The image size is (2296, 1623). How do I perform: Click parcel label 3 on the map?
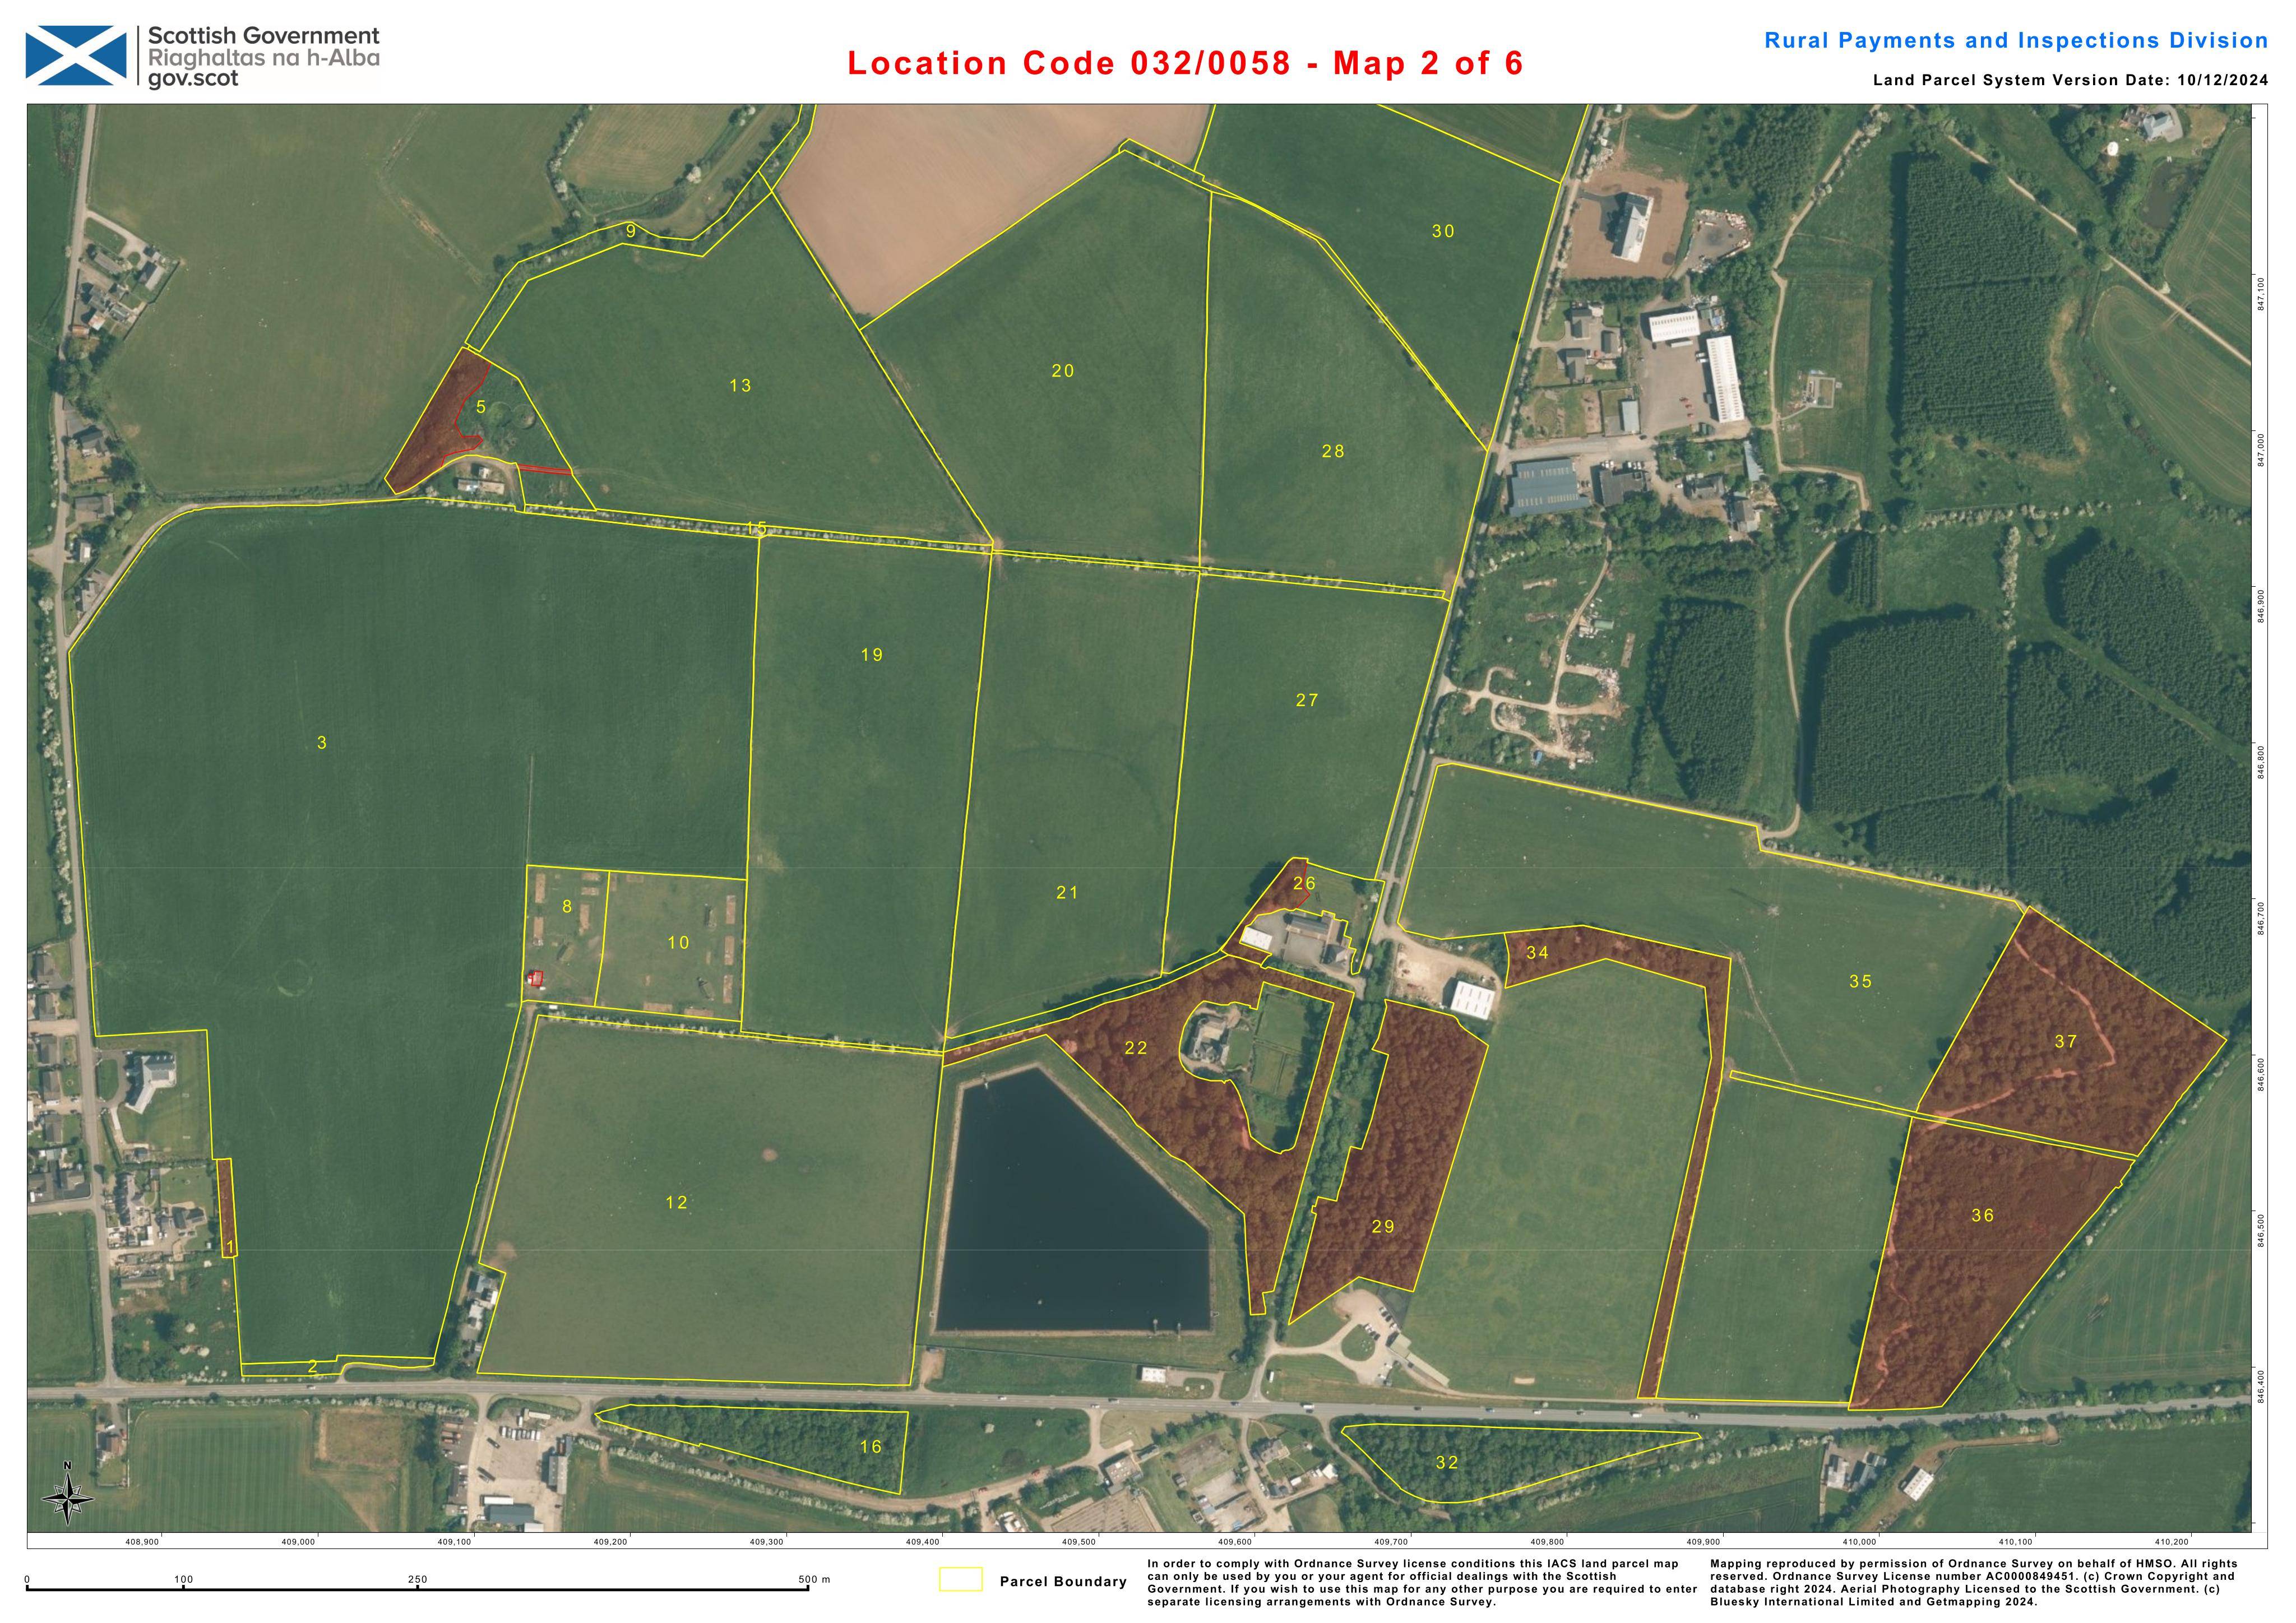[322, 743]
